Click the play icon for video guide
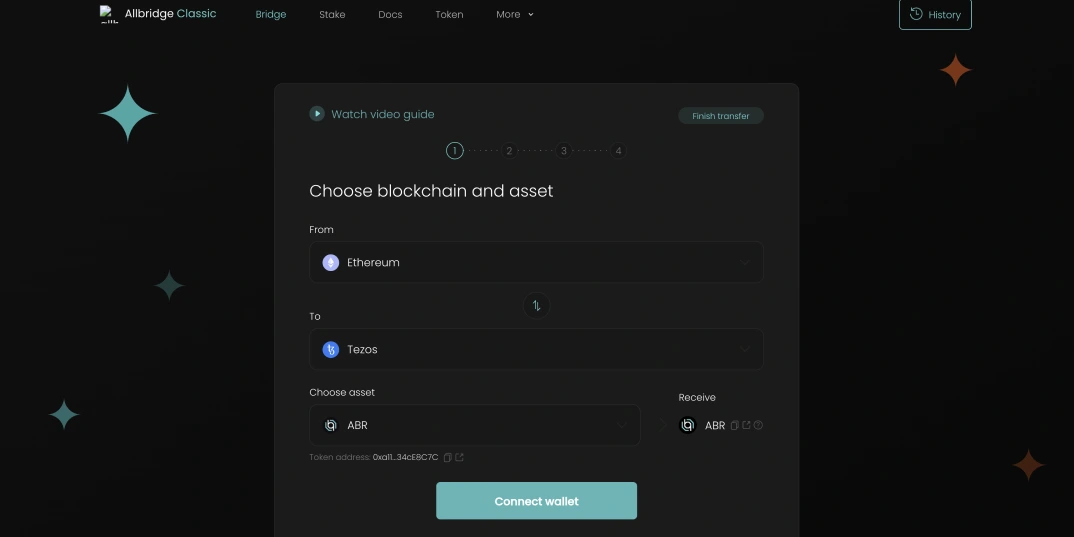 coord(317,114)
